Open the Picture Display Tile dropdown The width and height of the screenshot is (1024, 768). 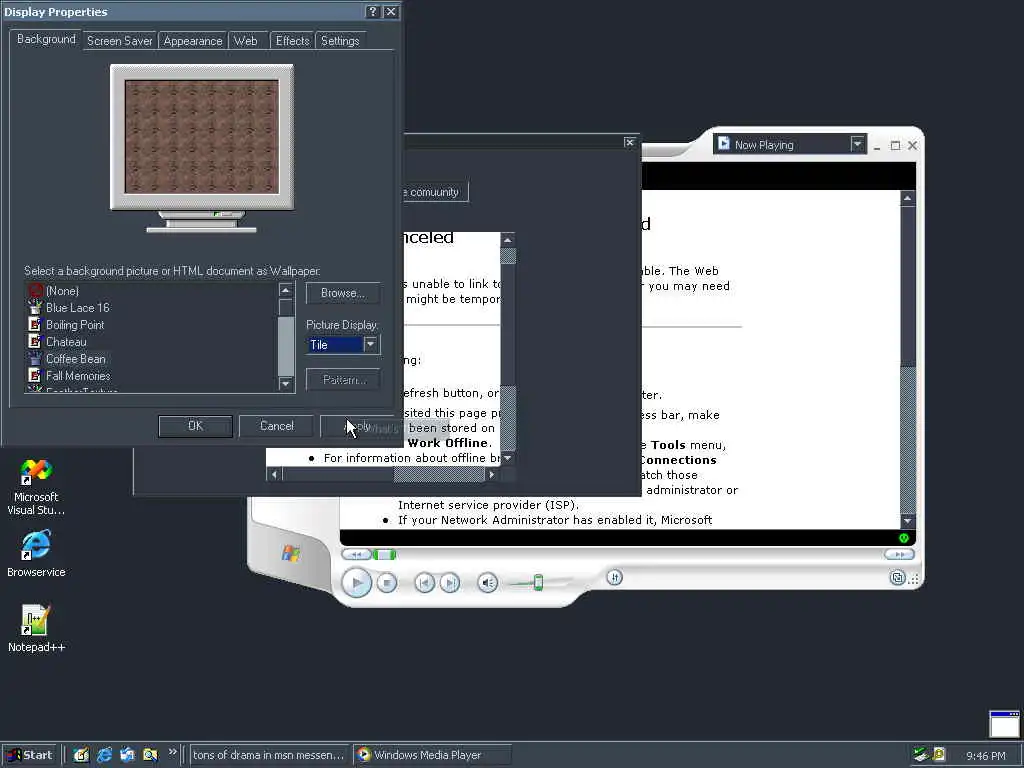pyautogui.click(x=370, y=344)
